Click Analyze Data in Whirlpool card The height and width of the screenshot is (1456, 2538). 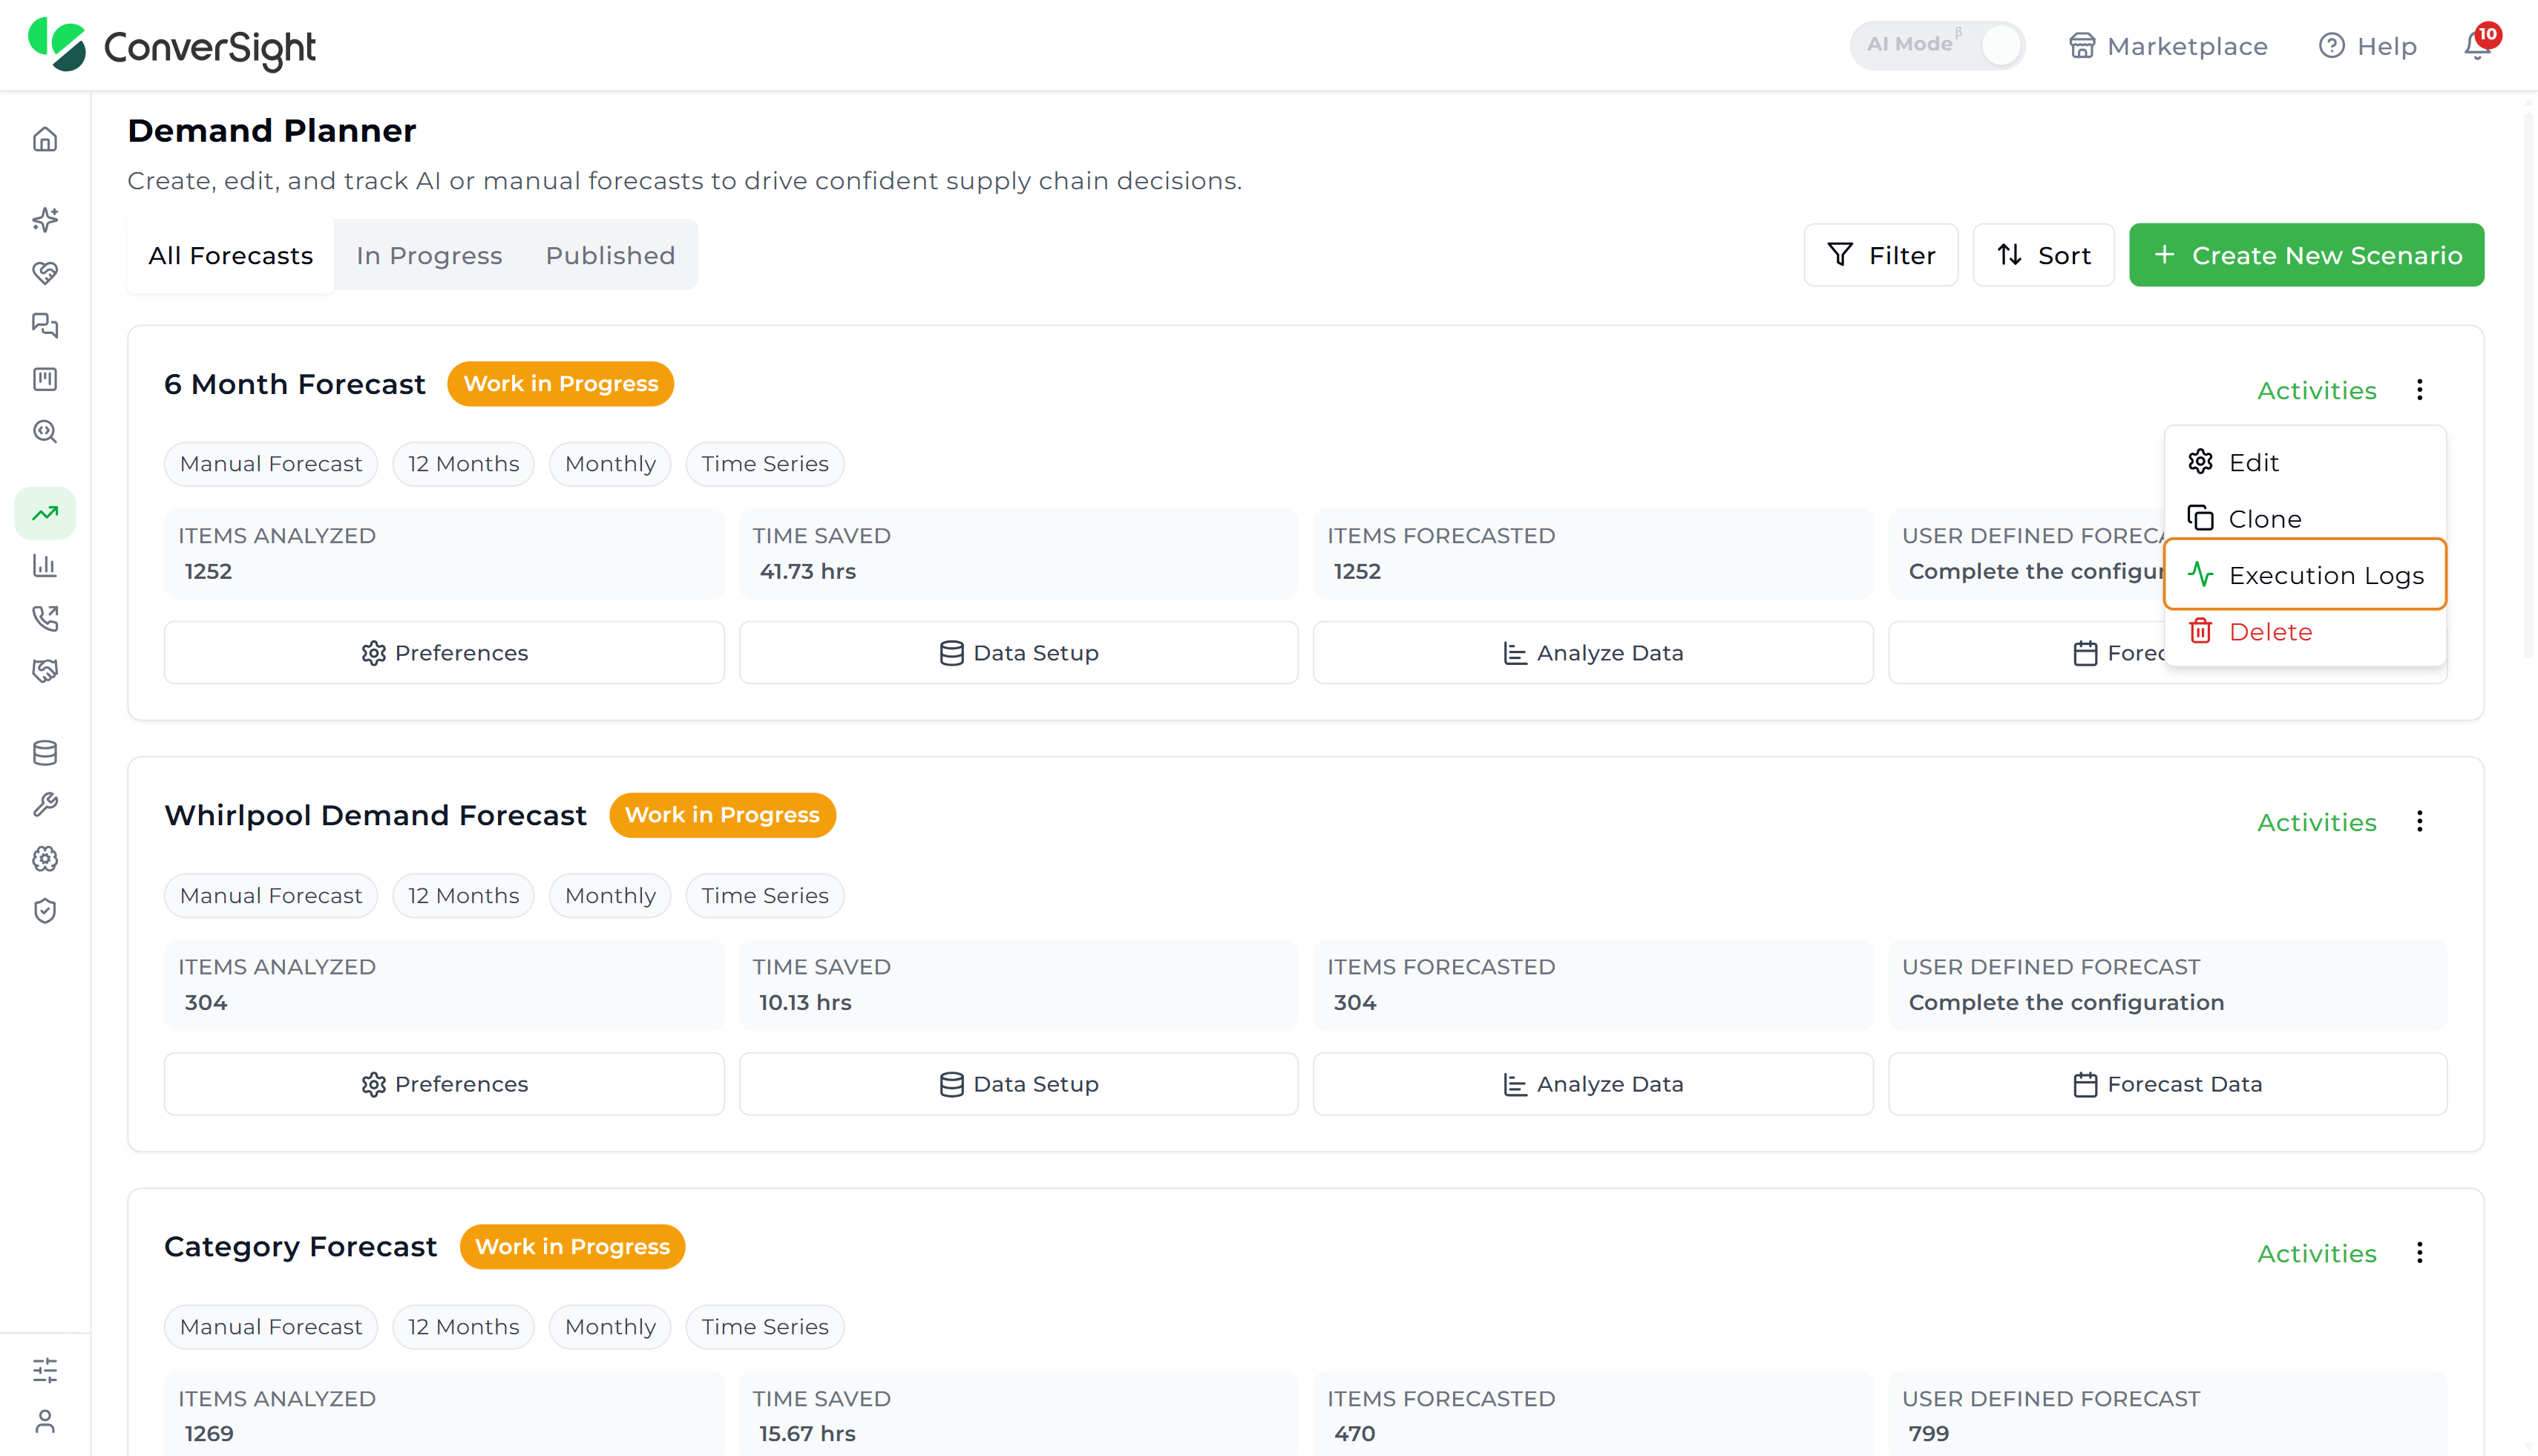click(x=1593, y=1084)
